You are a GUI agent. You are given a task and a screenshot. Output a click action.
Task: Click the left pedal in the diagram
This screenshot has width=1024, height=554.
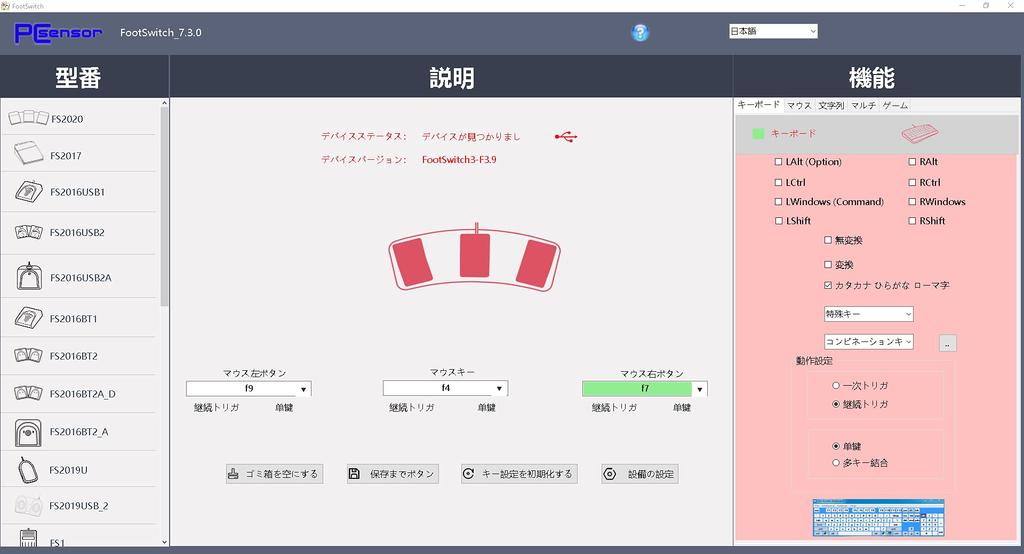(411, 261)
